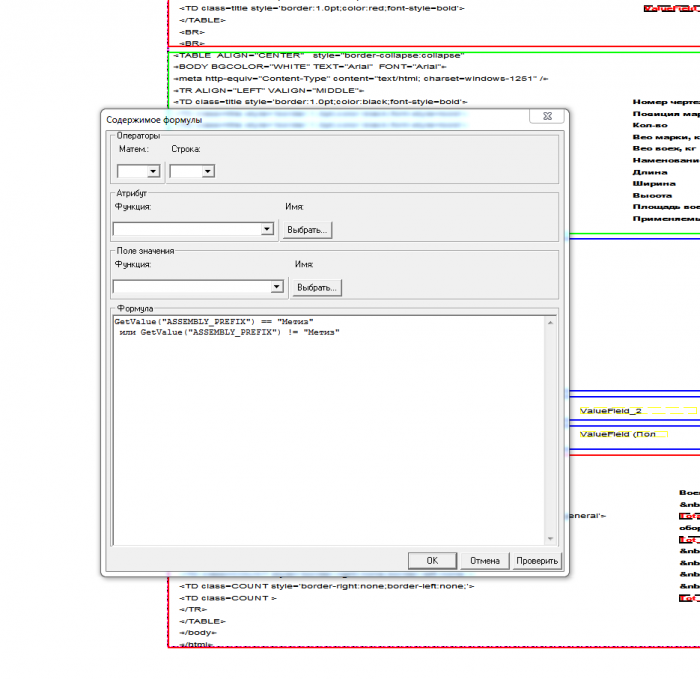Click inside the Формула text area

pos(329,431)
